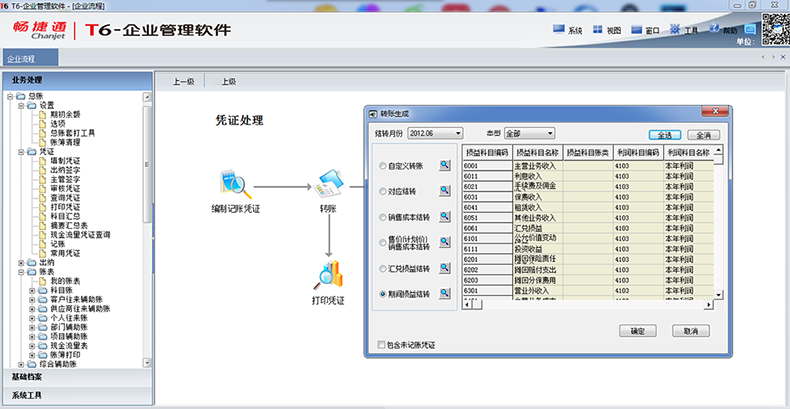Click magnifier button beside 自定义转账
The height and width of the screenshot is (409, 790).
coord(444,165)
